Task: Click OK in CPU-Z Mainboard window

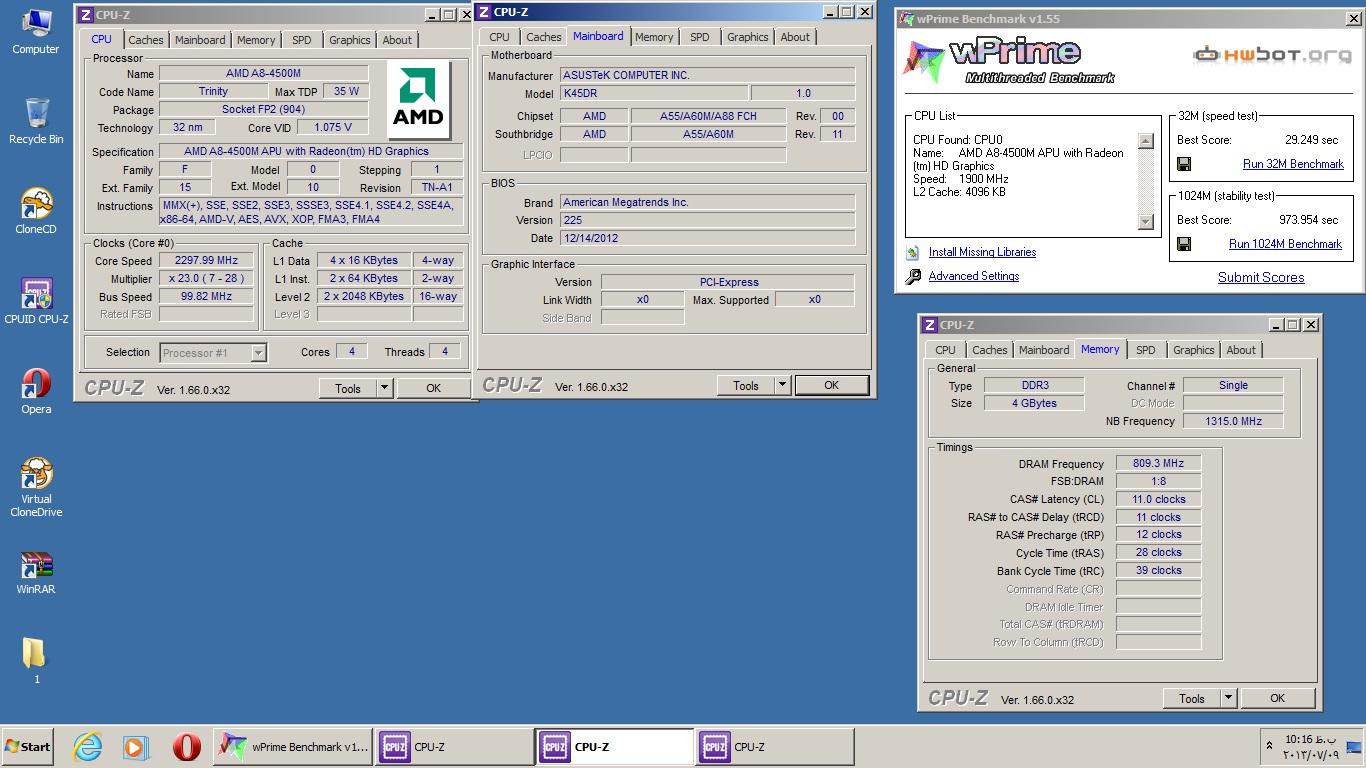Action: point(831,386)
